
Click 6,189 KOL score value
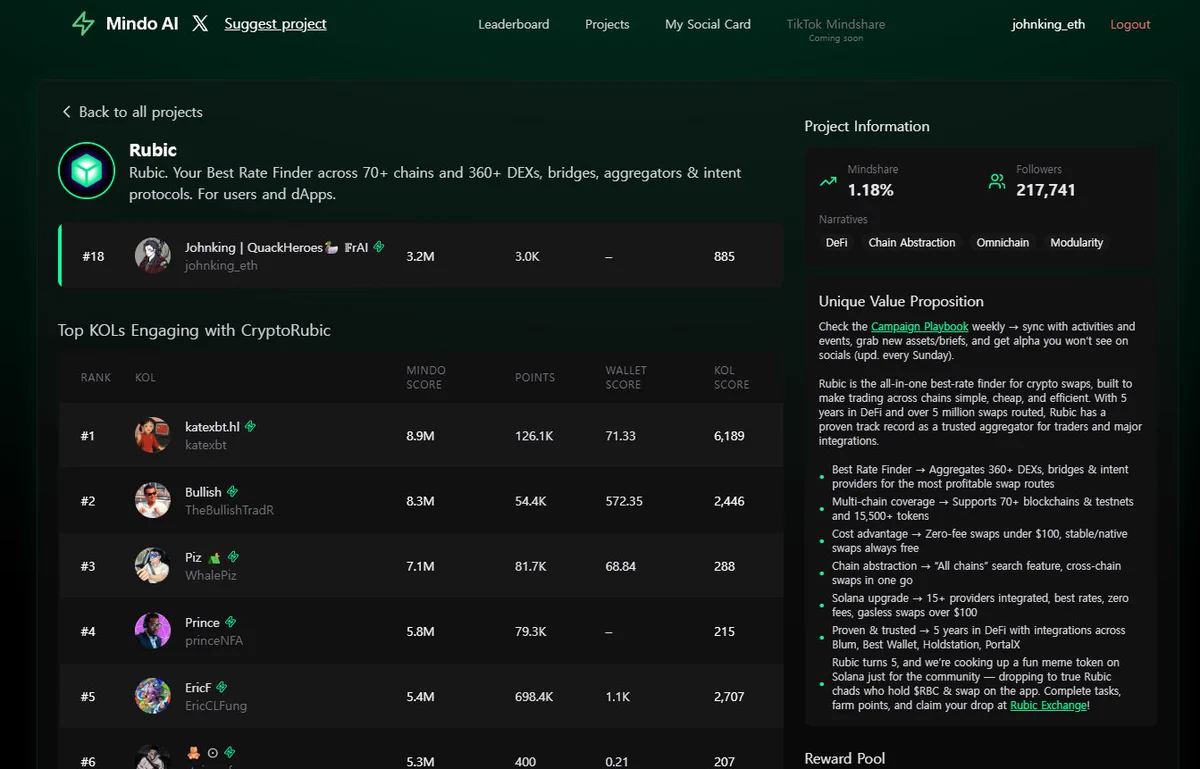(729, 436)
